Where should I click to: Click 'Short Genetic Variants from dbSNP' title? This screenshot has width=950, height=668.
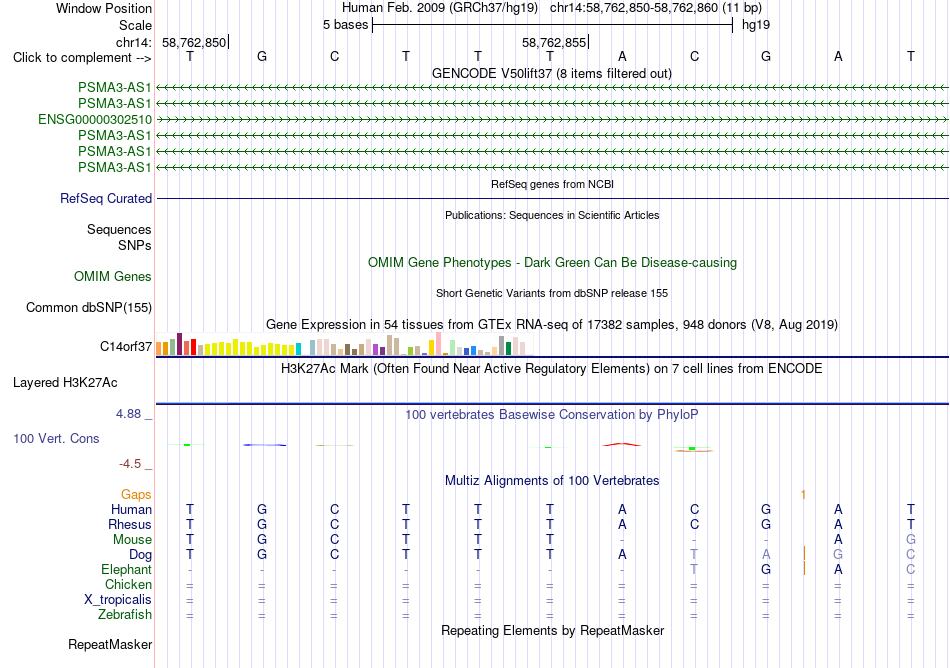552,293
